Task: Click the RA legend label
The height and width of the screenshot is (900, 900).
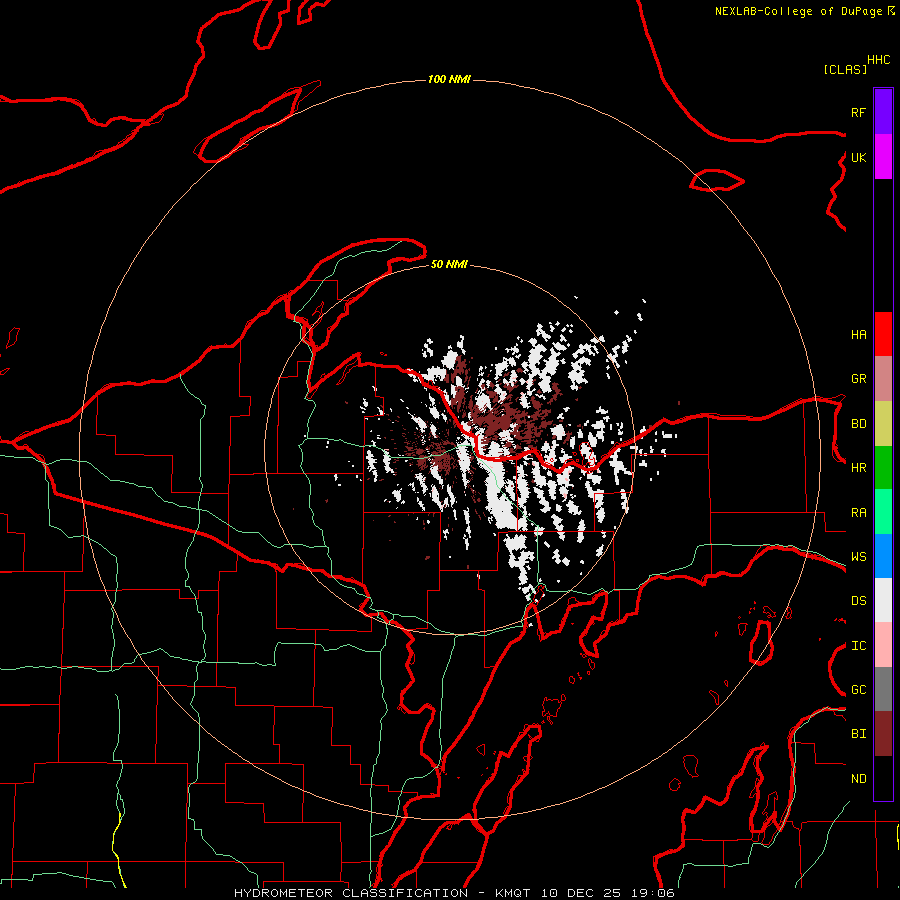Action: (x=858, y=513)
